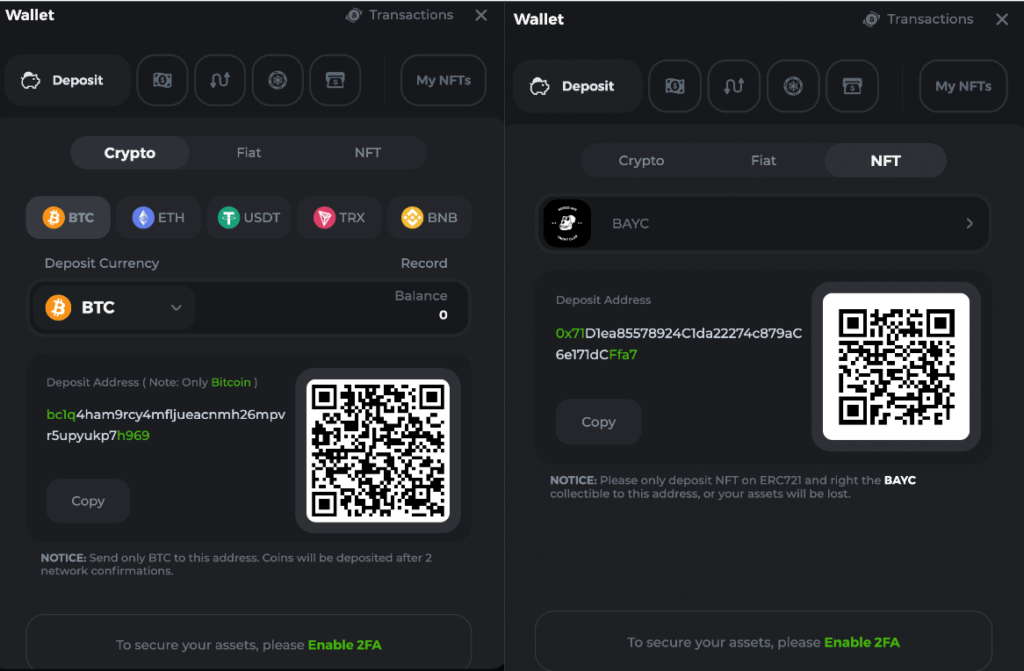Click the cash withdraw icon in the Crypto wallet panel
Viewport: 1024px width, 671px height.
(x=162, y=81)
